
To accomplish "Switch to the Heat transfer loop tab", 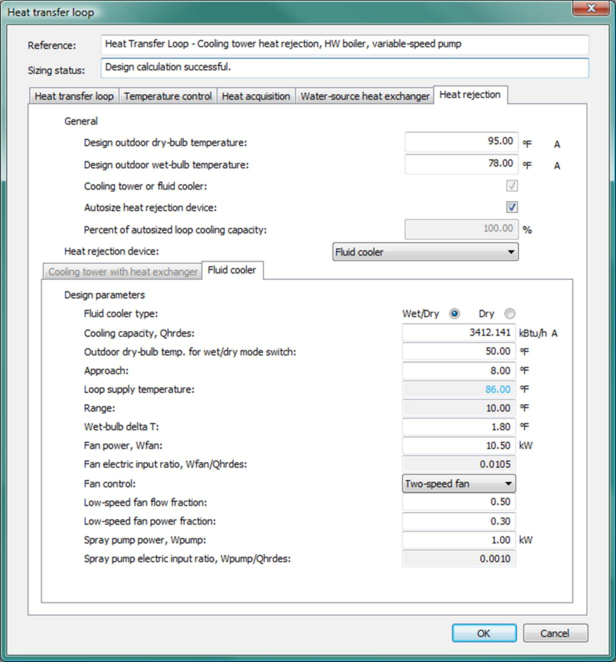I will [74, 96].
